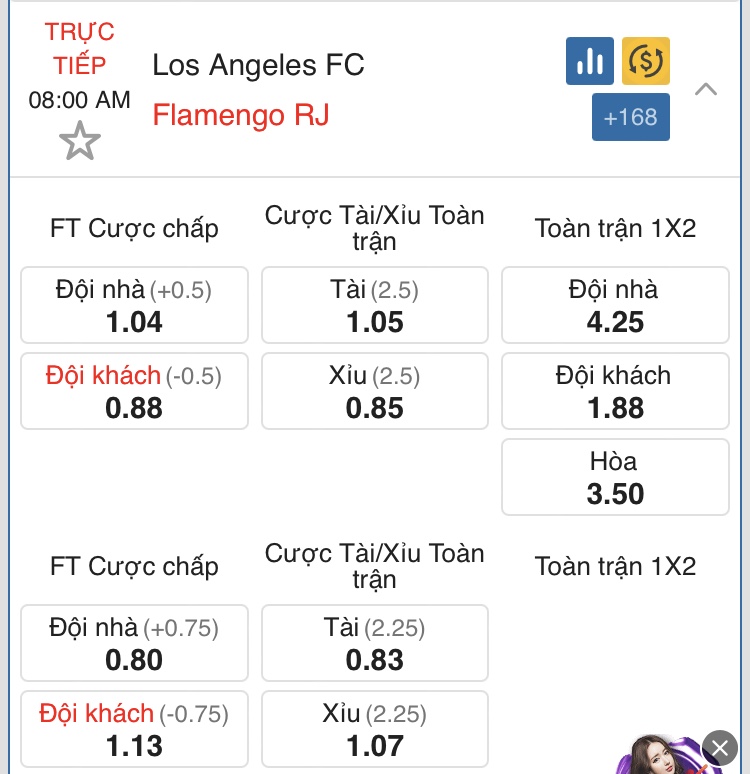
Task: Pick Xỉu (2.5) at 0.85
Action: click(375, 391)
